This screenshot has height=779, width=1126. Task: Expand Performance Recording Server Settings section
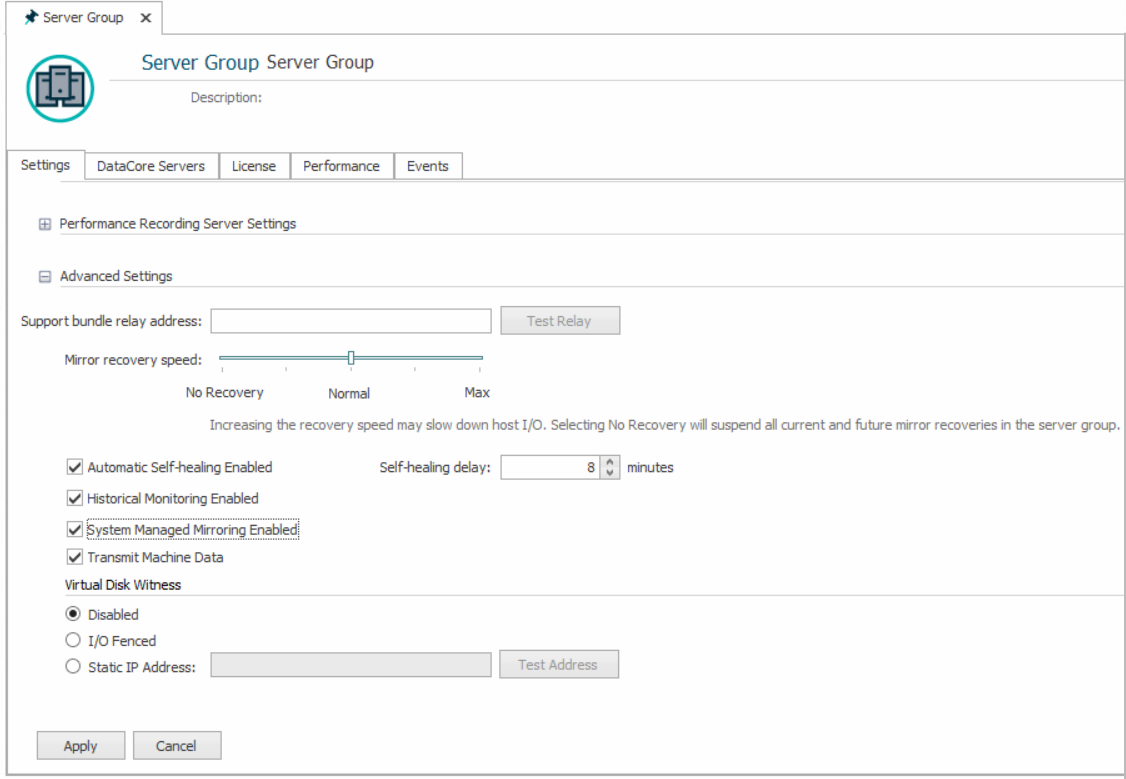44,224
